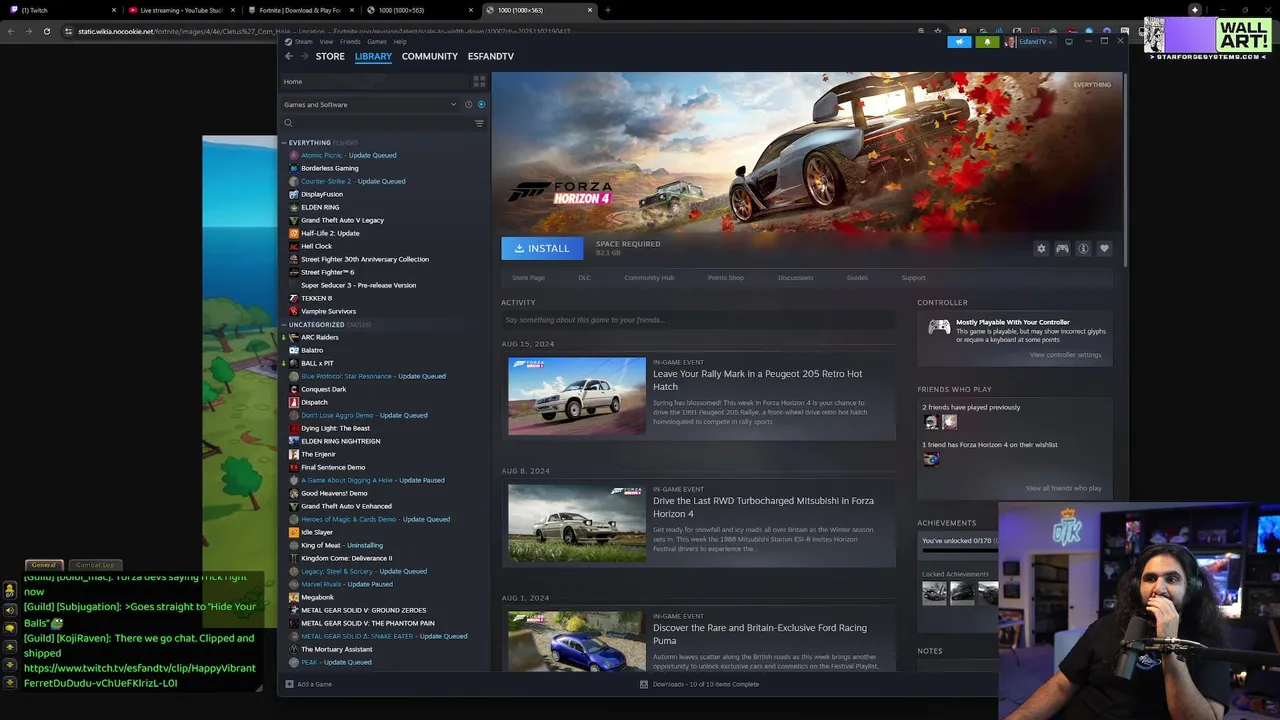Toggle the recent activity clock filter
The image size is (1280, 720).
[x=468, y=104]
